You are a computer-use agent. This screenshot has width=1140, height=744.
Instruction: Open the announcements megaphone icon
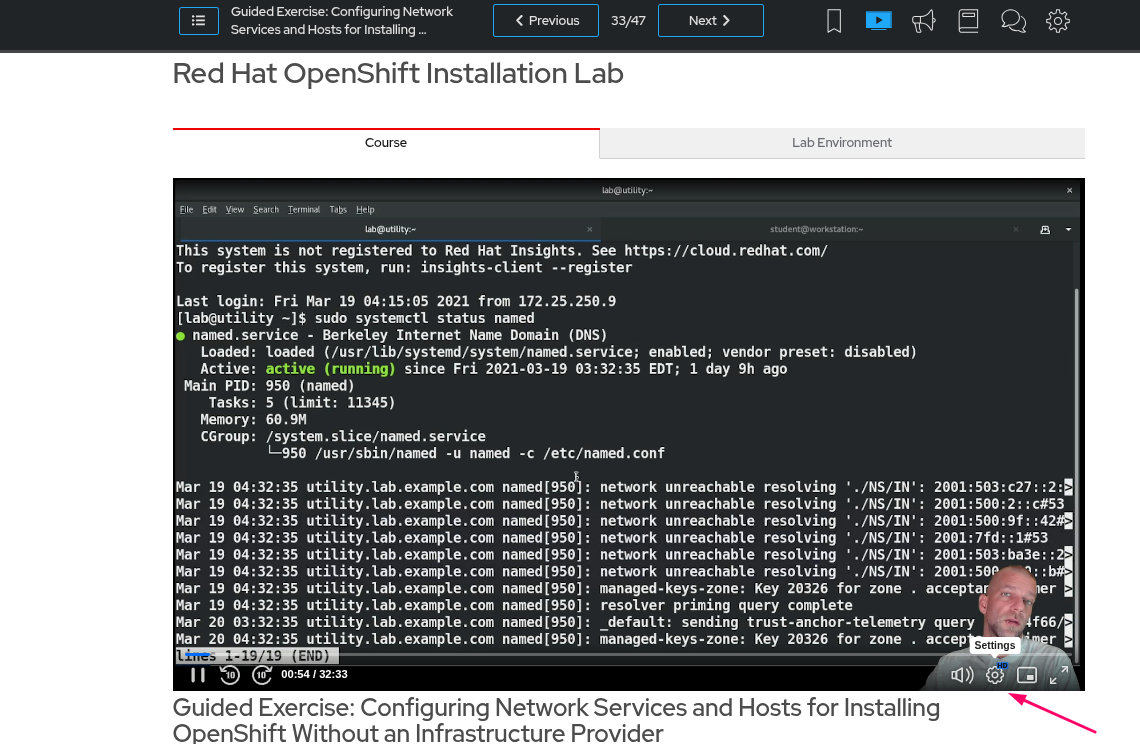tap(923, 20)
